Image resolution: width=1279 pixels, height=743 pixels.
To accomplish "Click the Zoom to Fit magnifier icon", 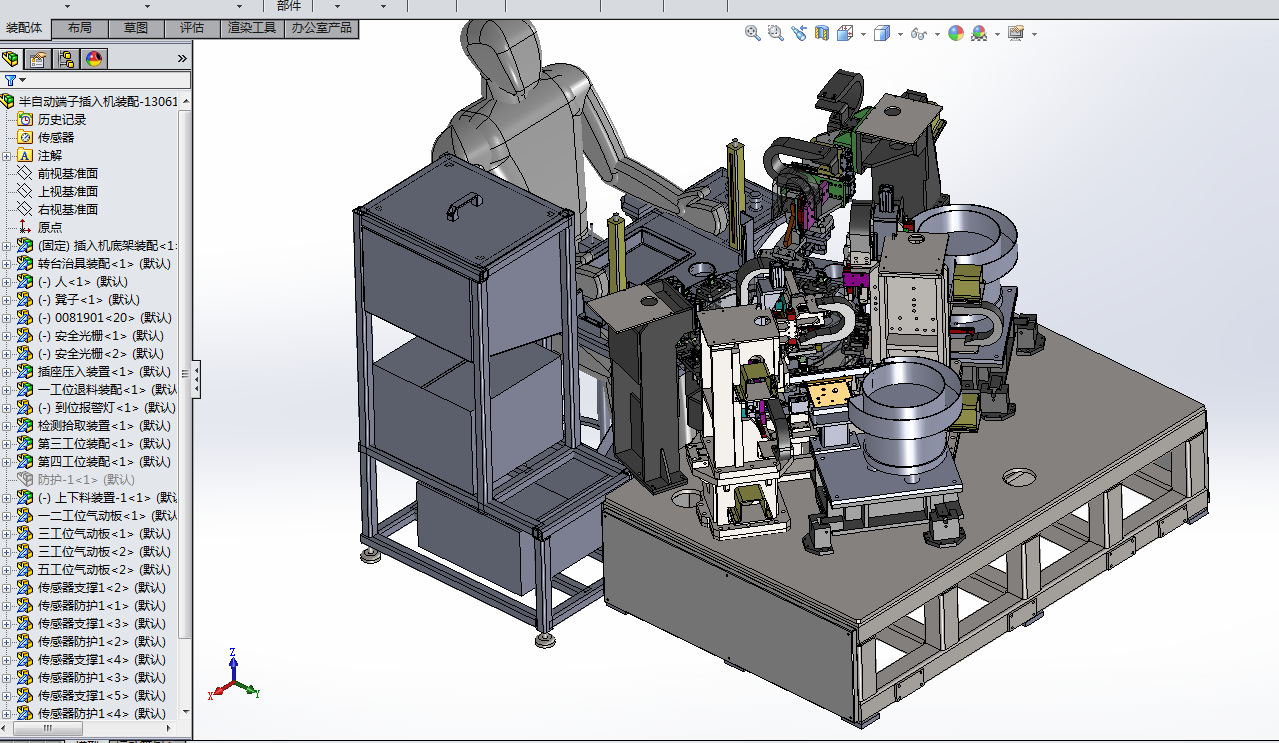I will coord(752,33).
